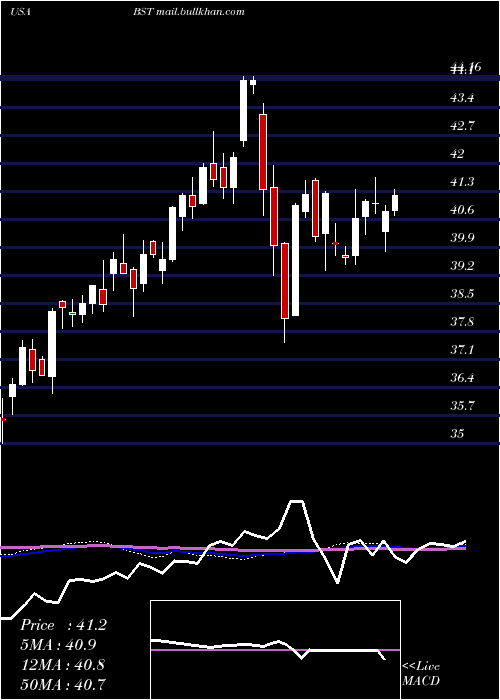Screen dimensions: 500x700
Task: Click the 5MA : 40.9 readout
Action: point(58,645)
